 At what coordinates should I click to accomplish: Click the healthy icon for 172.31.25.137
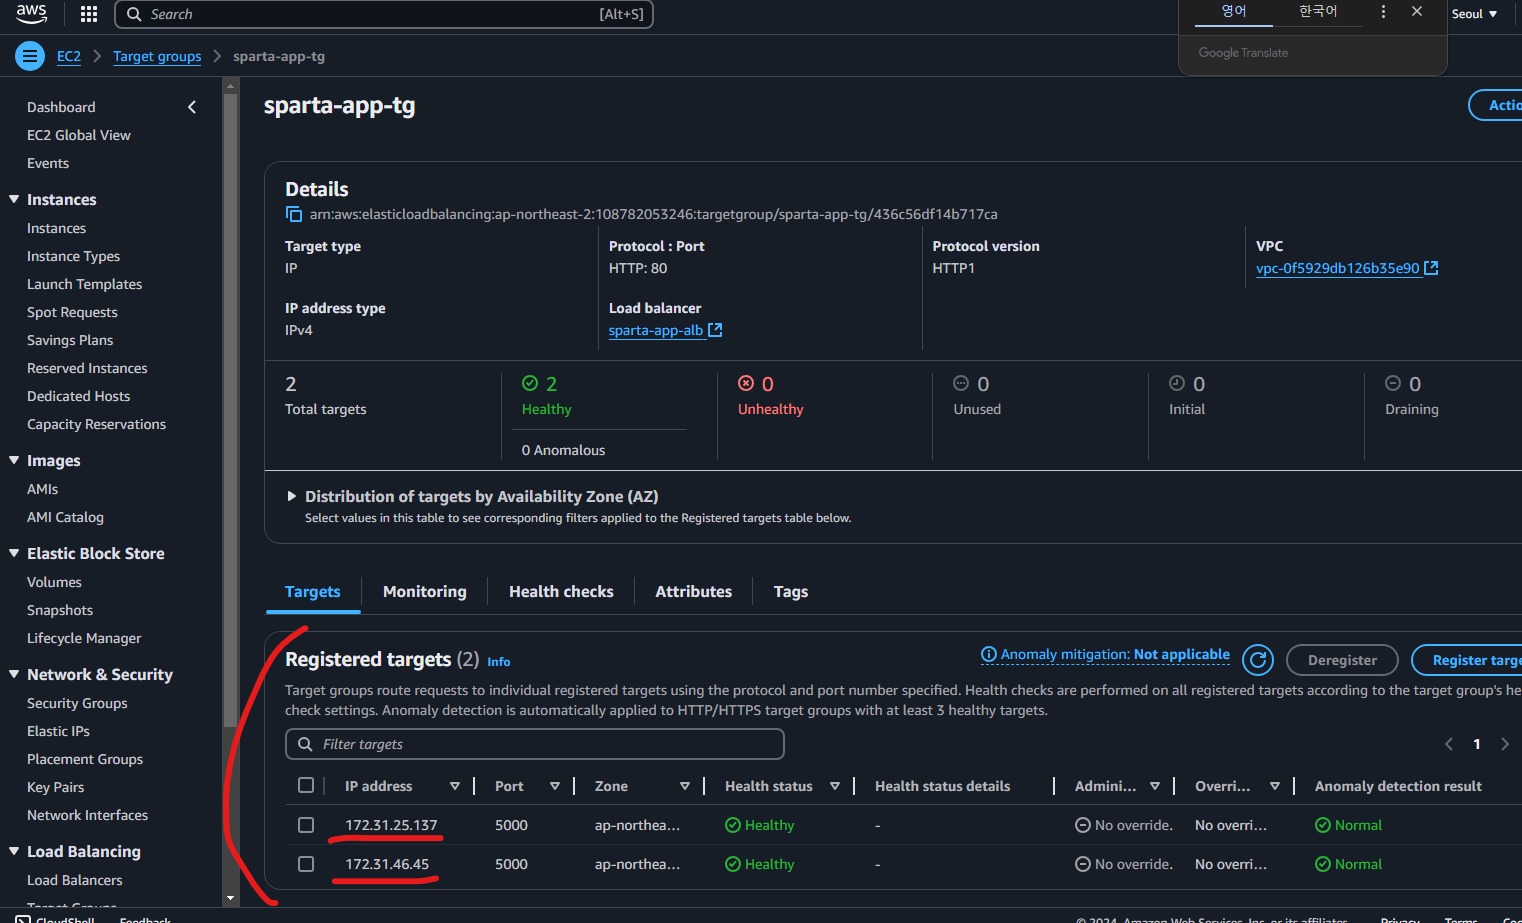(x=733, y=825)
